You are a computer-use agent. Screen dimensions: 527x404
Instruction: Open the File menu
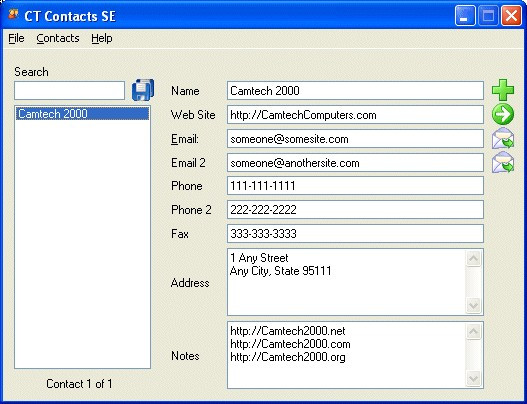click(16, 38)
